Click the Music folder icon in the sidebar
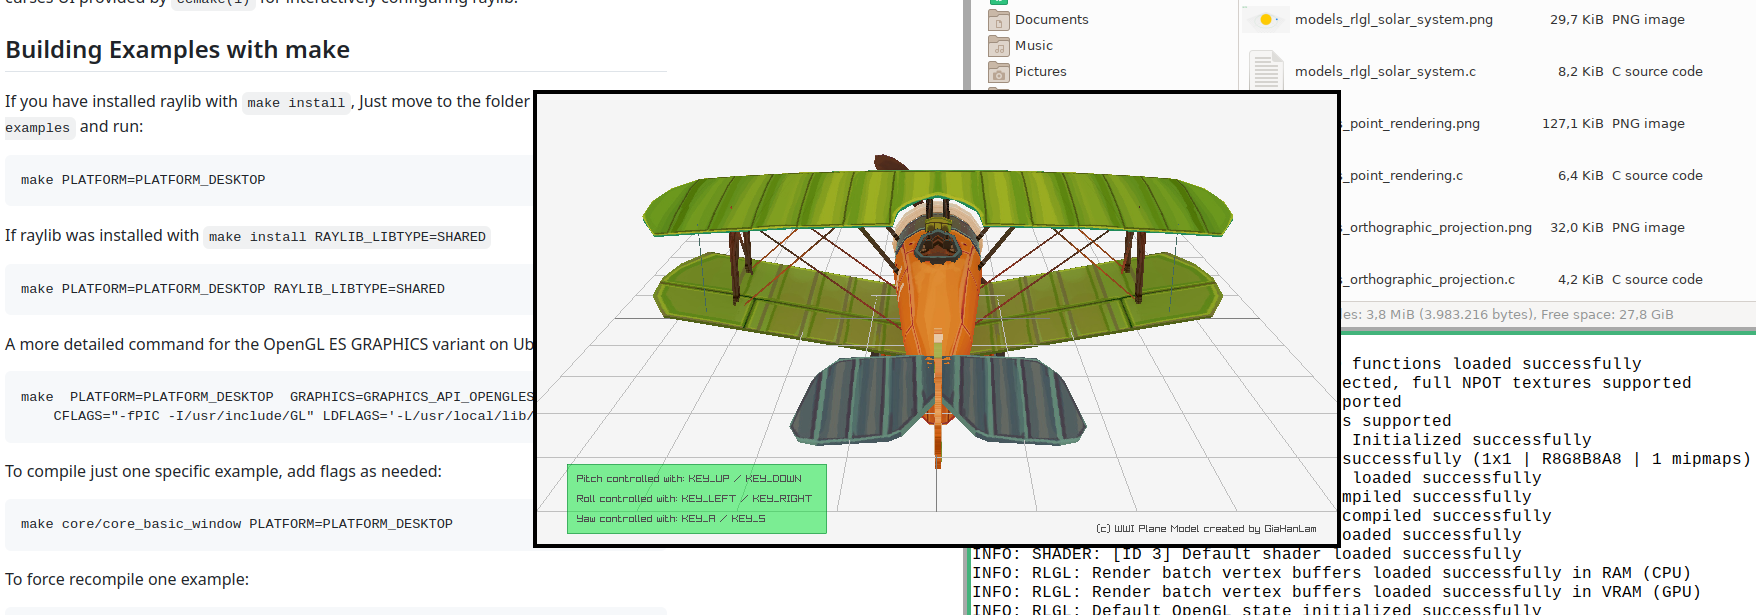 pyautogui.click(x=998, y=45)
